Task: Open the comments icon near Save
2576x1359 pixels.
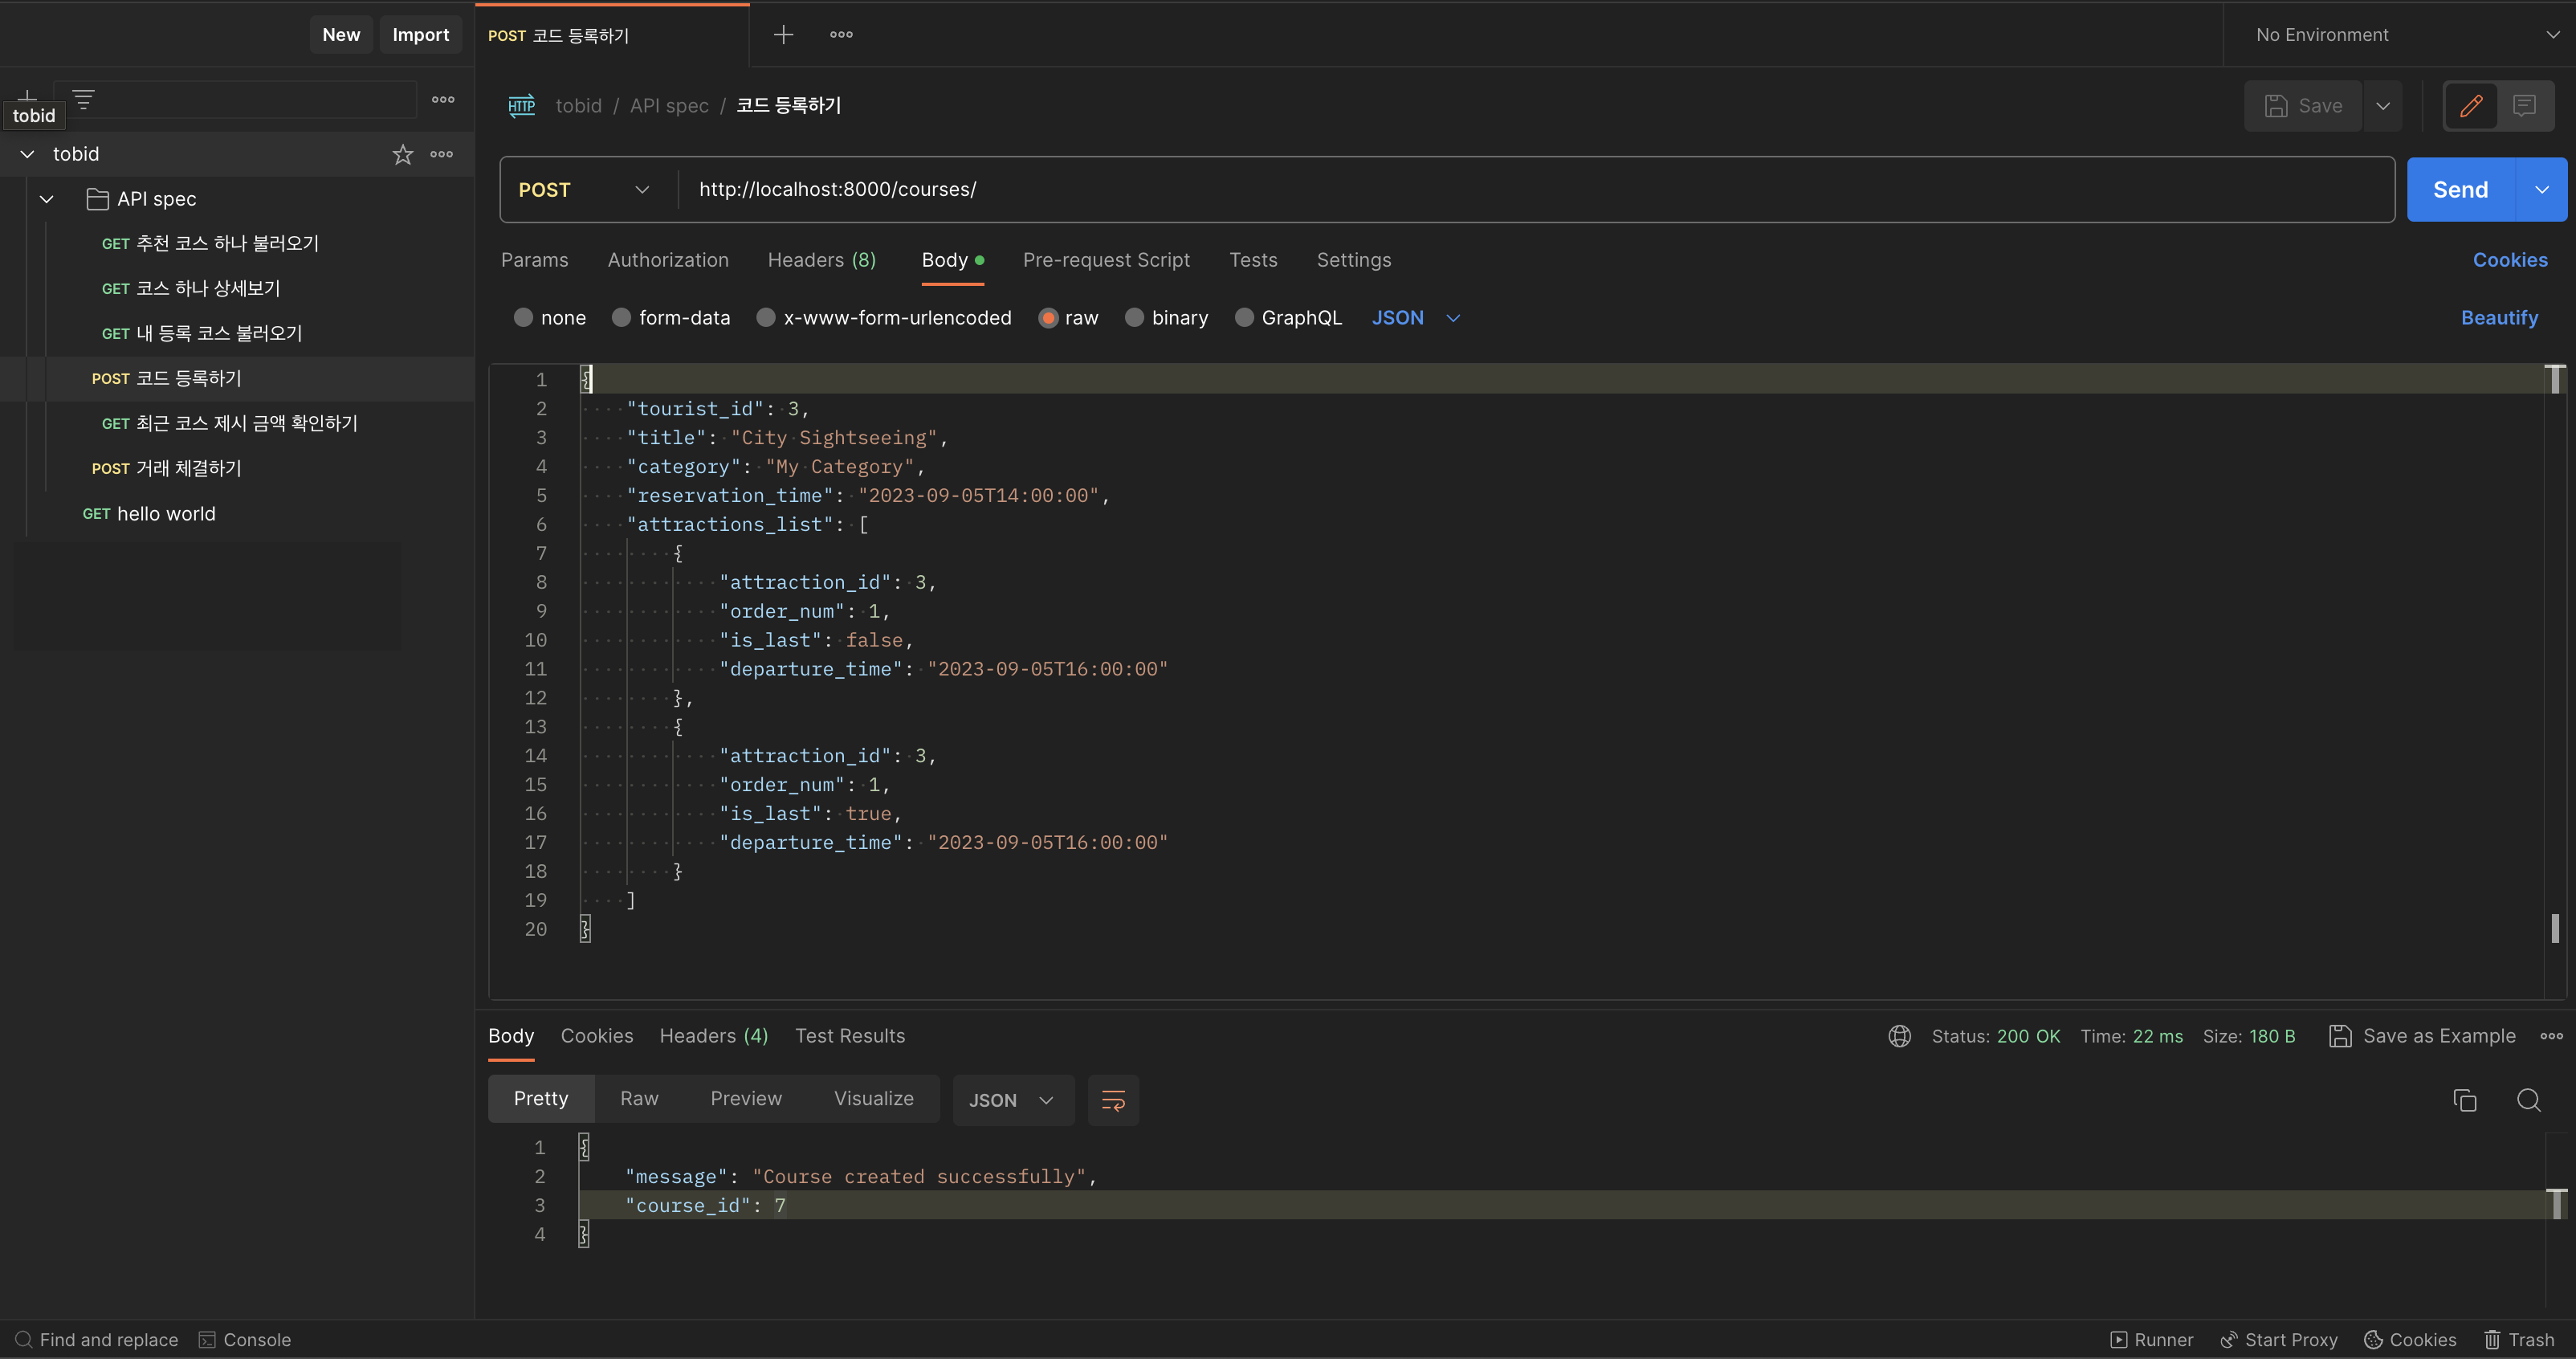Action: (2524, 106)
